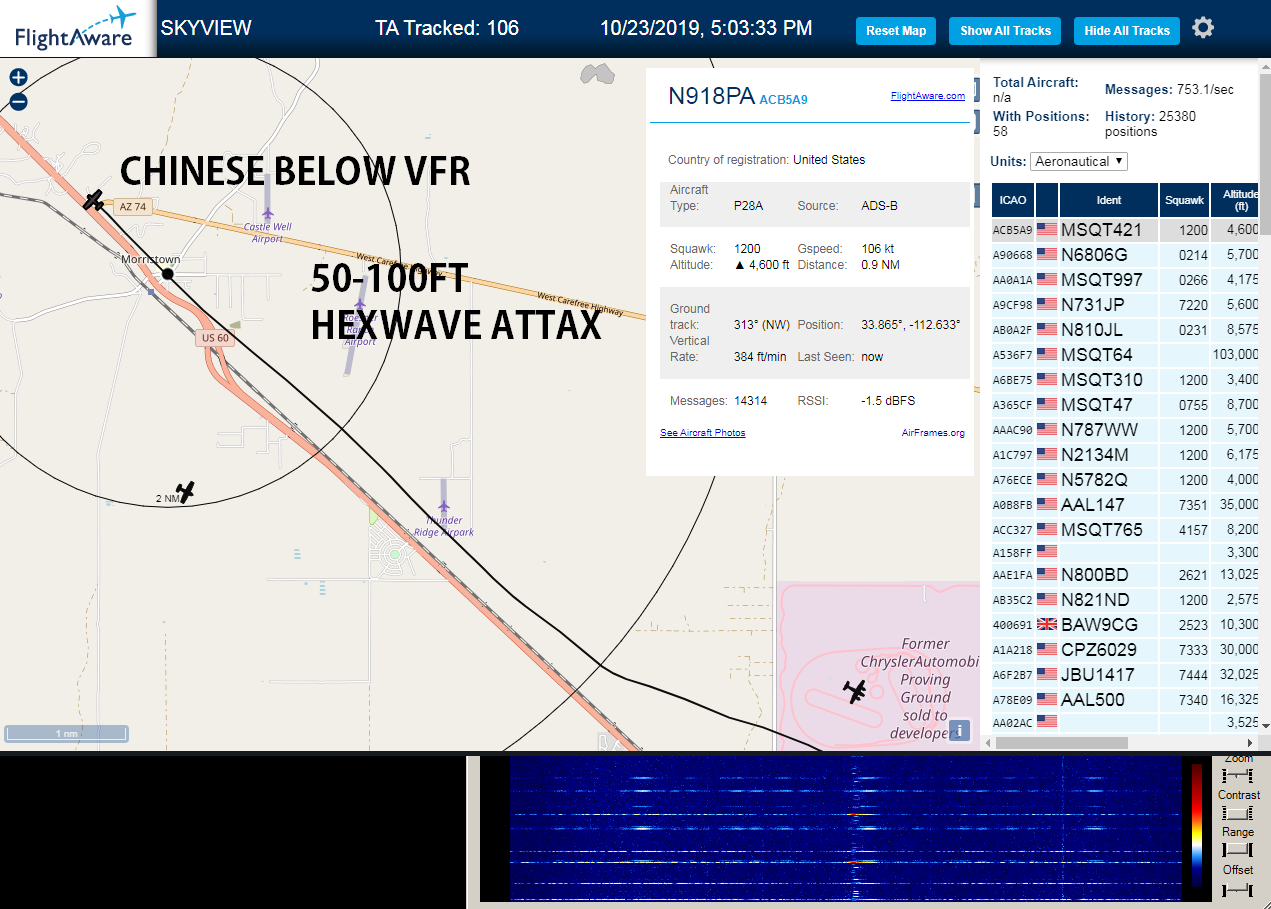Screen dimensions: 1271x909
Task: Click the Thunder Ridge Airpark marker
Action: coord(444,506)
